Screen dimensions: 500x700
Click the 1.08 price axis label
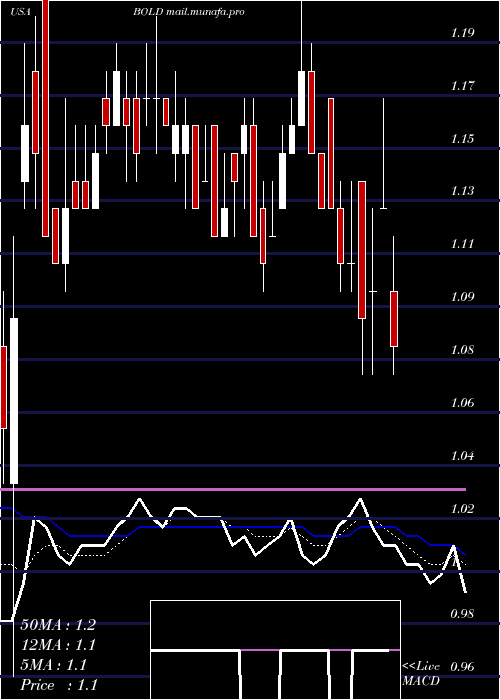pyautogui.click(x=462, y=349)
